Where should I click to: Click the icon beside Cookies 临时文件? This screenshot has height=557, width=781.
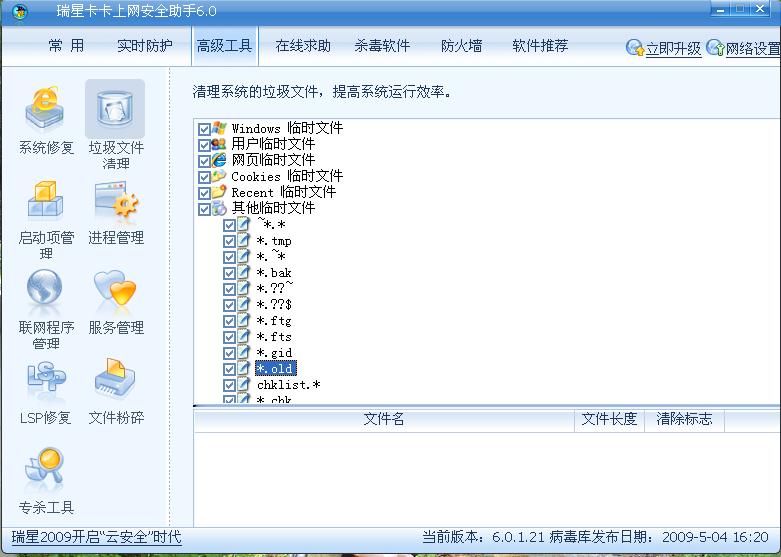(219, 176)
